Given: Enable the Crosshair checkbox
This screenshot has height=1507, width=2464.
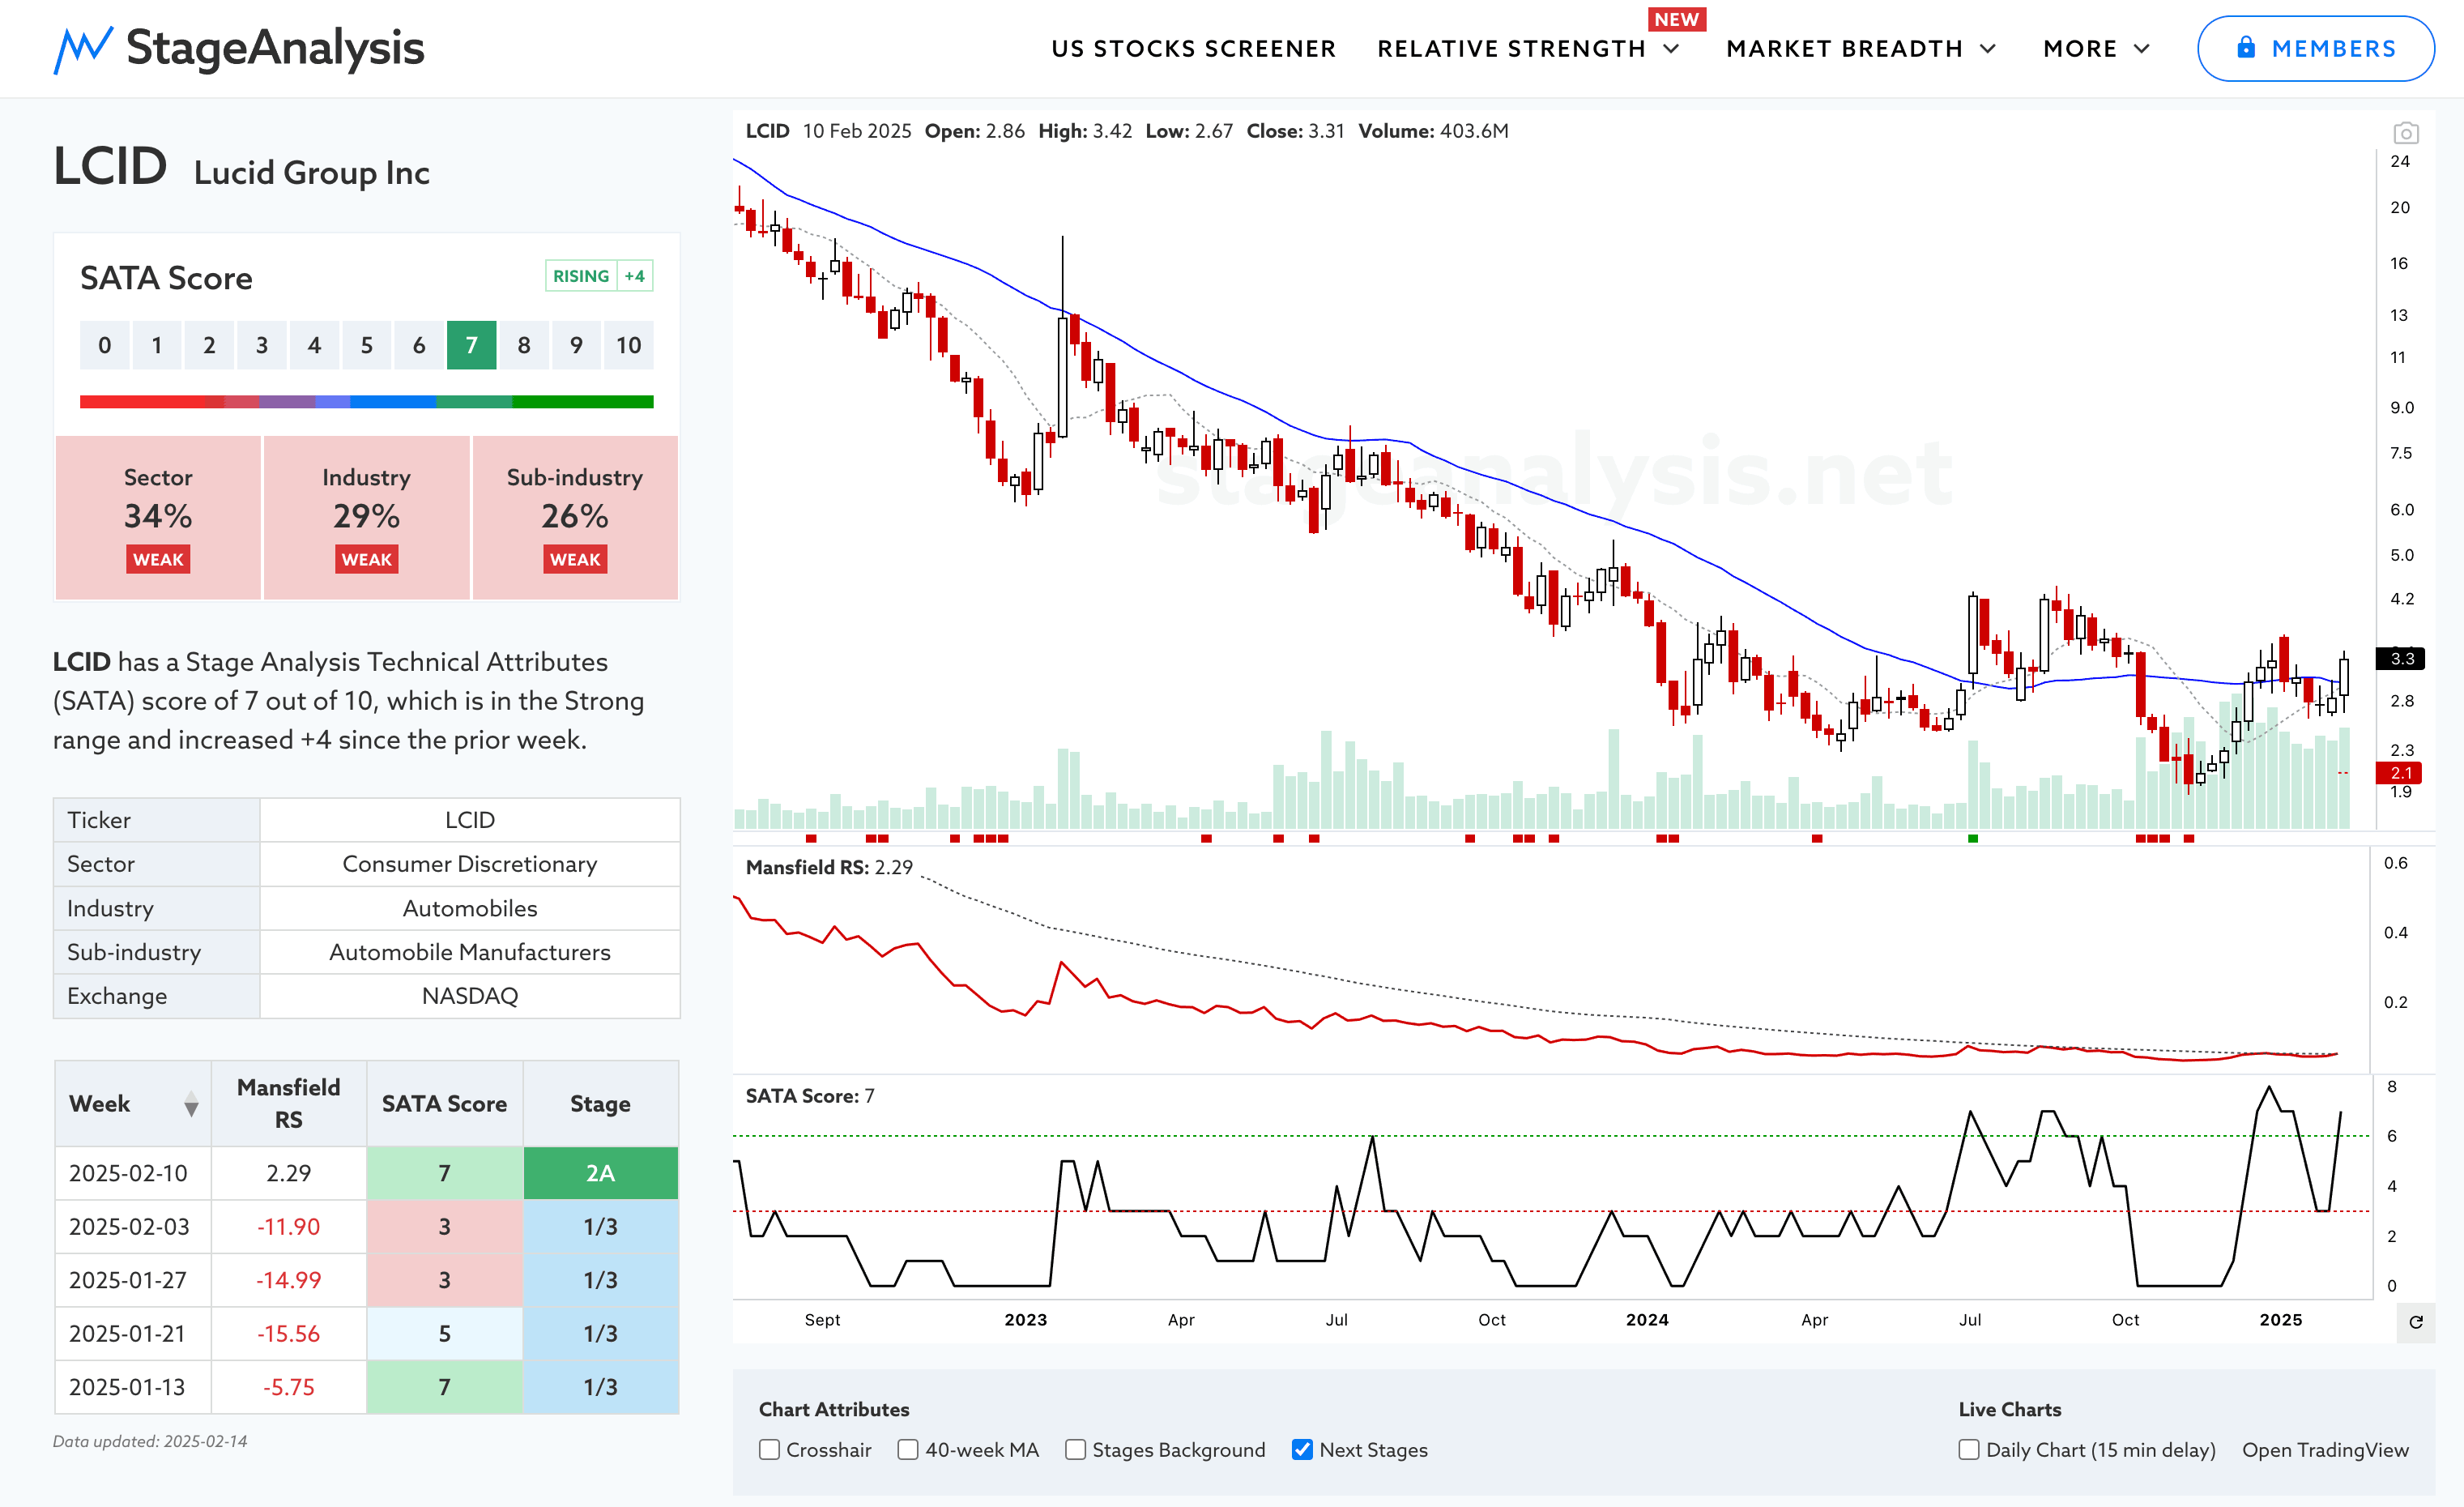Looking at the screenshot, I should (x=769, y=1450).
